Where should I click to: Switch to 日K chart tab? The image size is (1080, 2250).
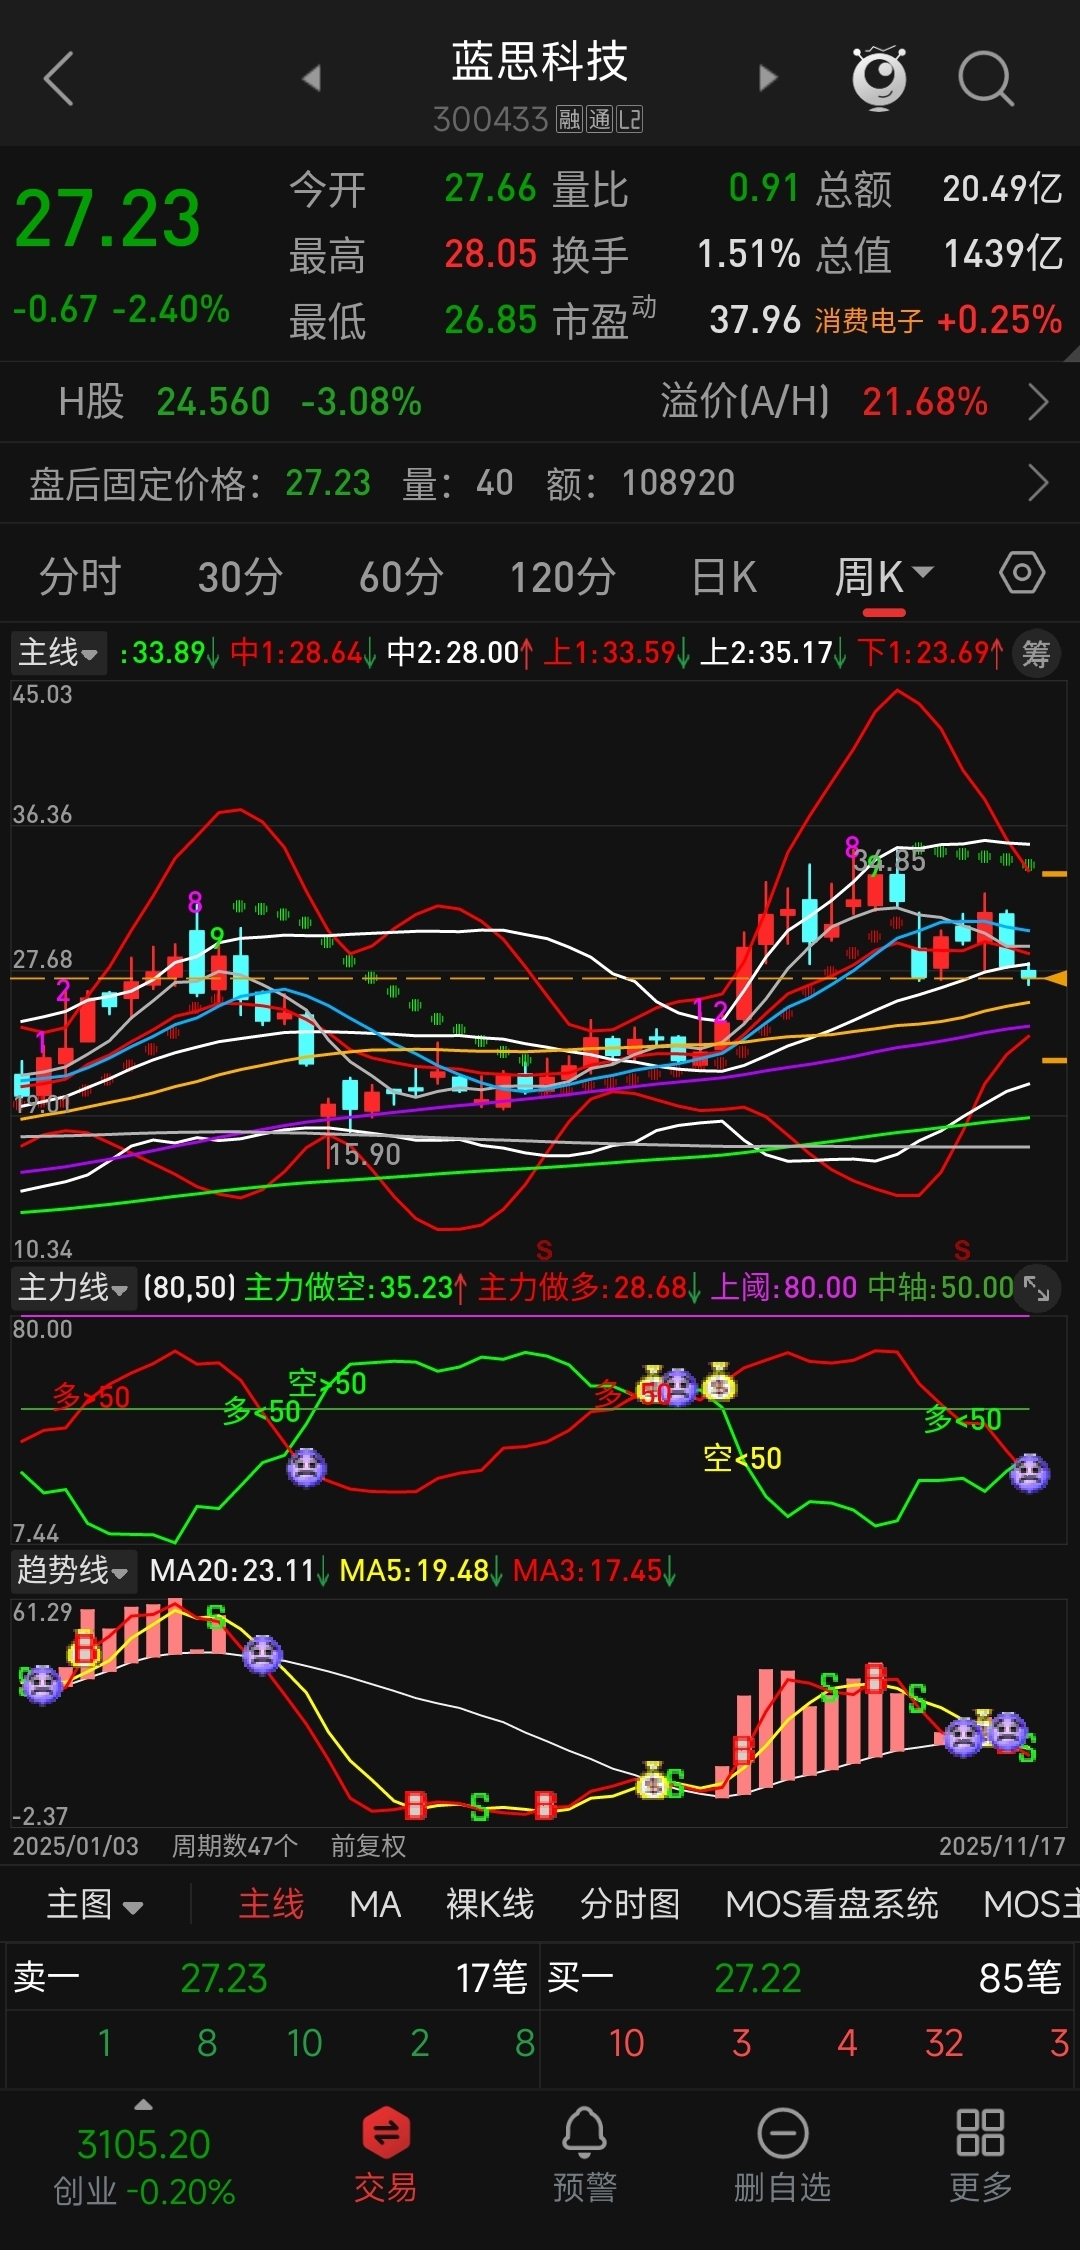click(x=724, y=577)
